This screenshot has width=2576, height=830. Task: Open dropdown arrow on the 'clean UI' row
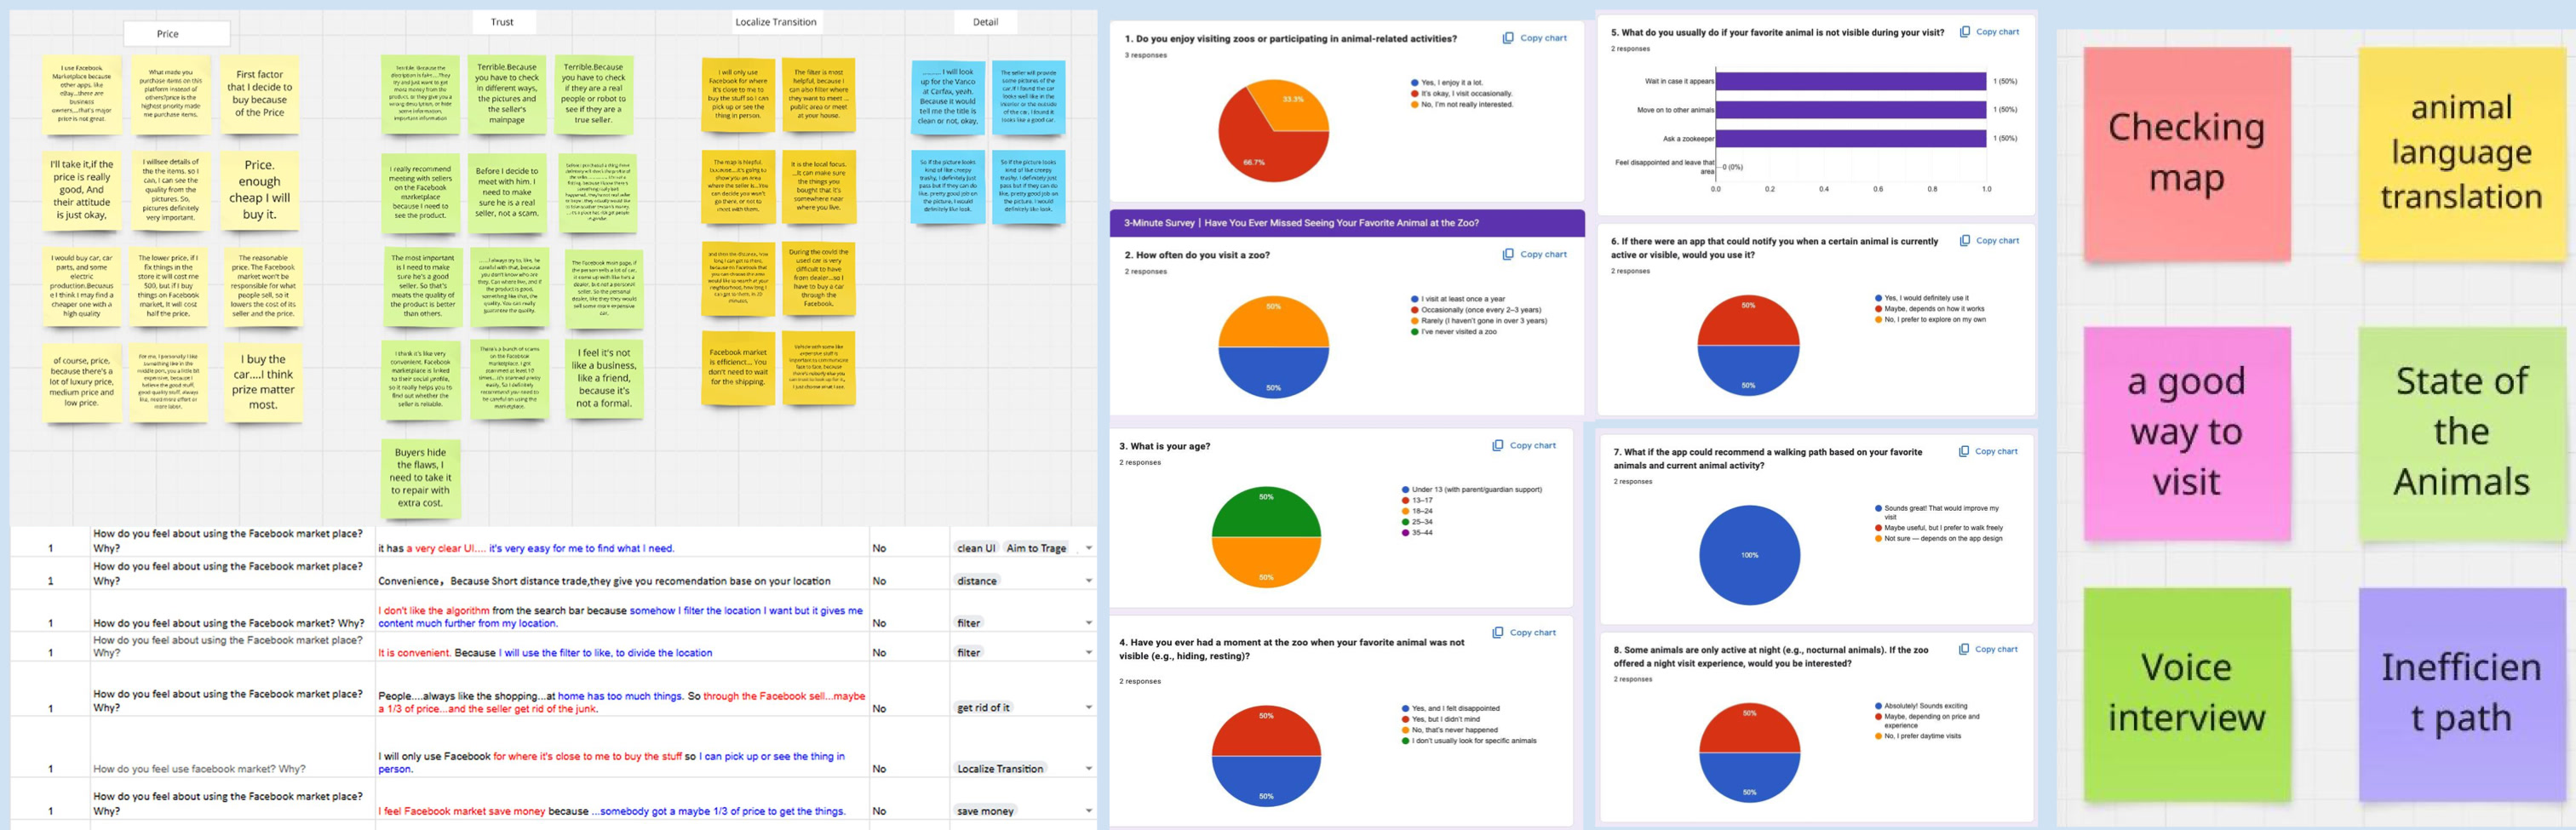pyautogui.click(x=1089, y=548)
